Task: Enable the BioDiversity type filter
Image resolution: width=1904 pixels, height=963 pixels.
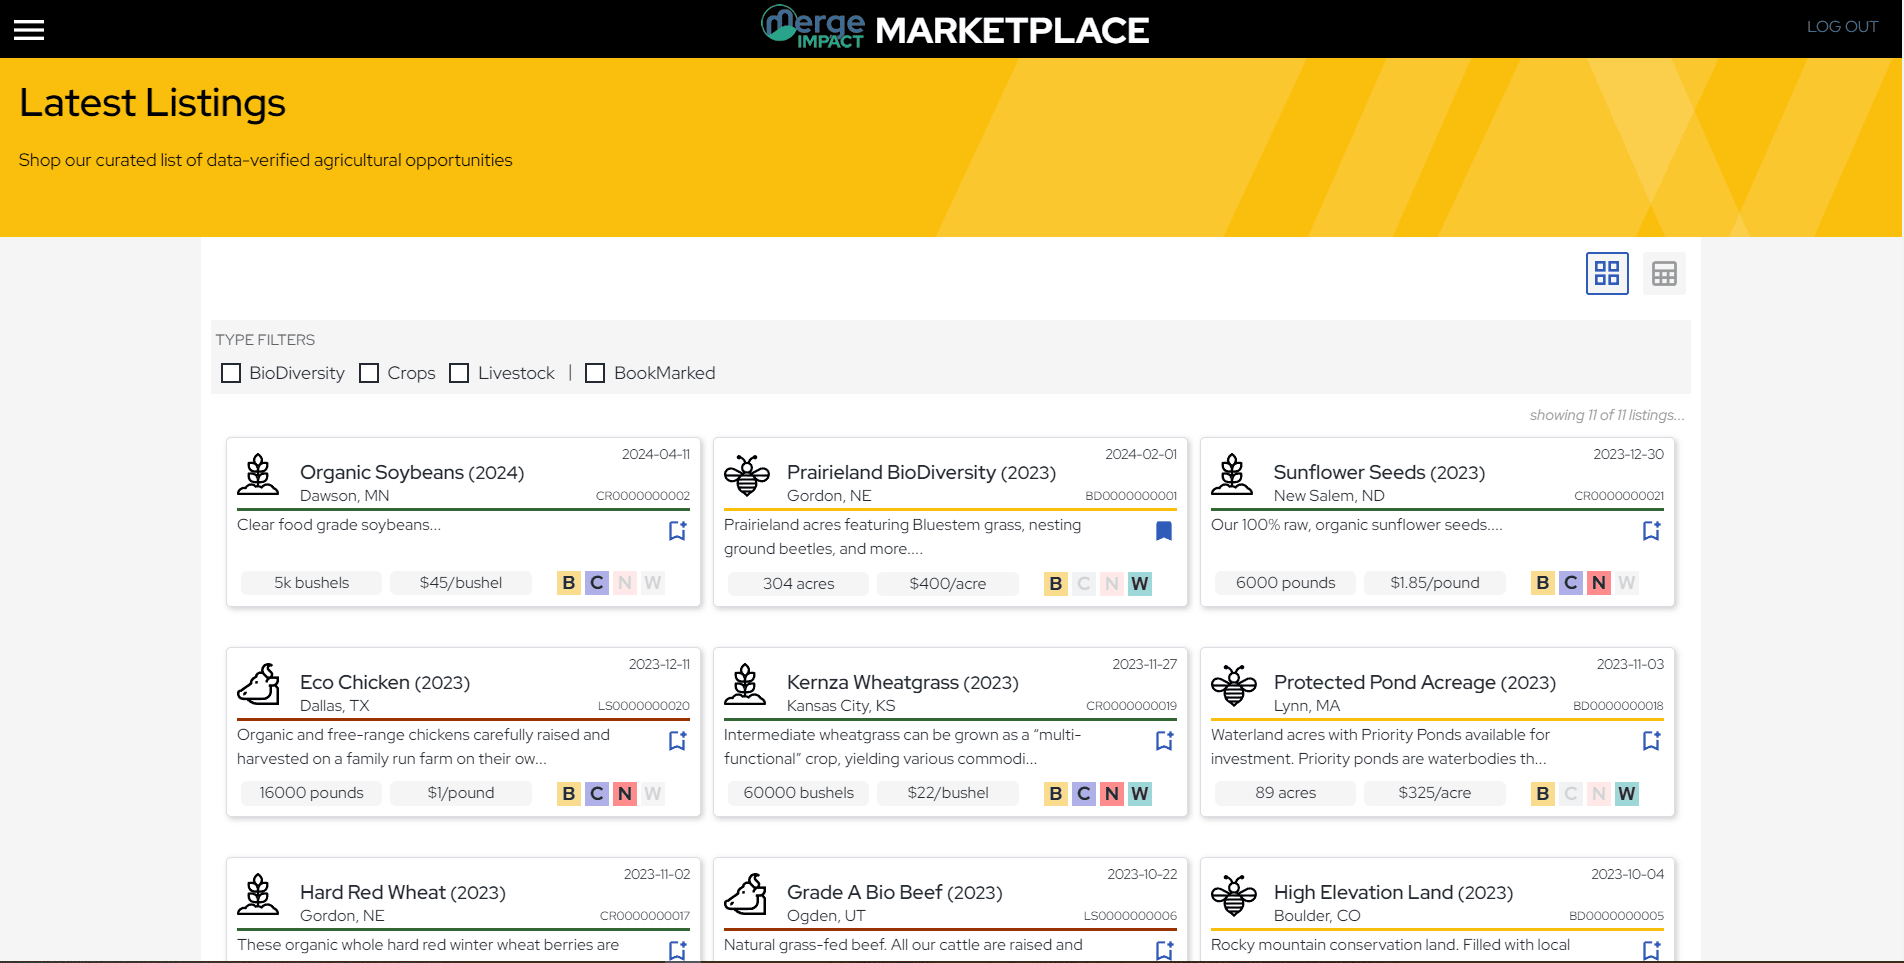Action: (231, 373)
